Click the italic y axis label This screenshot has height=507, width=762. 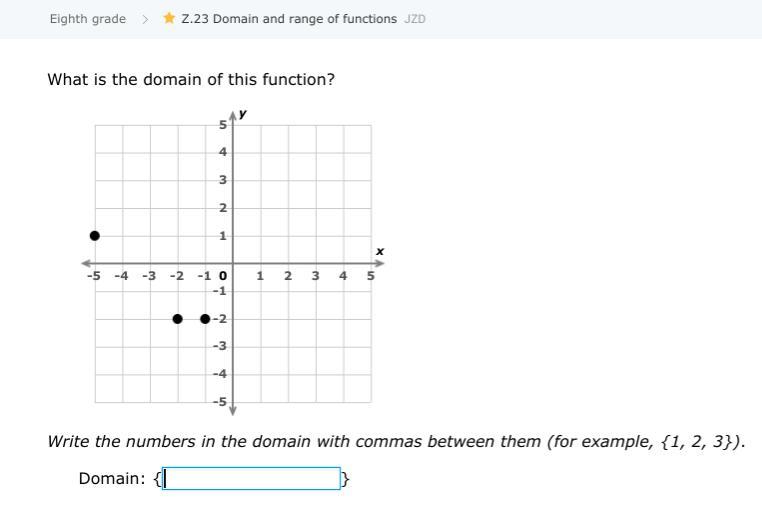(243, 114)
